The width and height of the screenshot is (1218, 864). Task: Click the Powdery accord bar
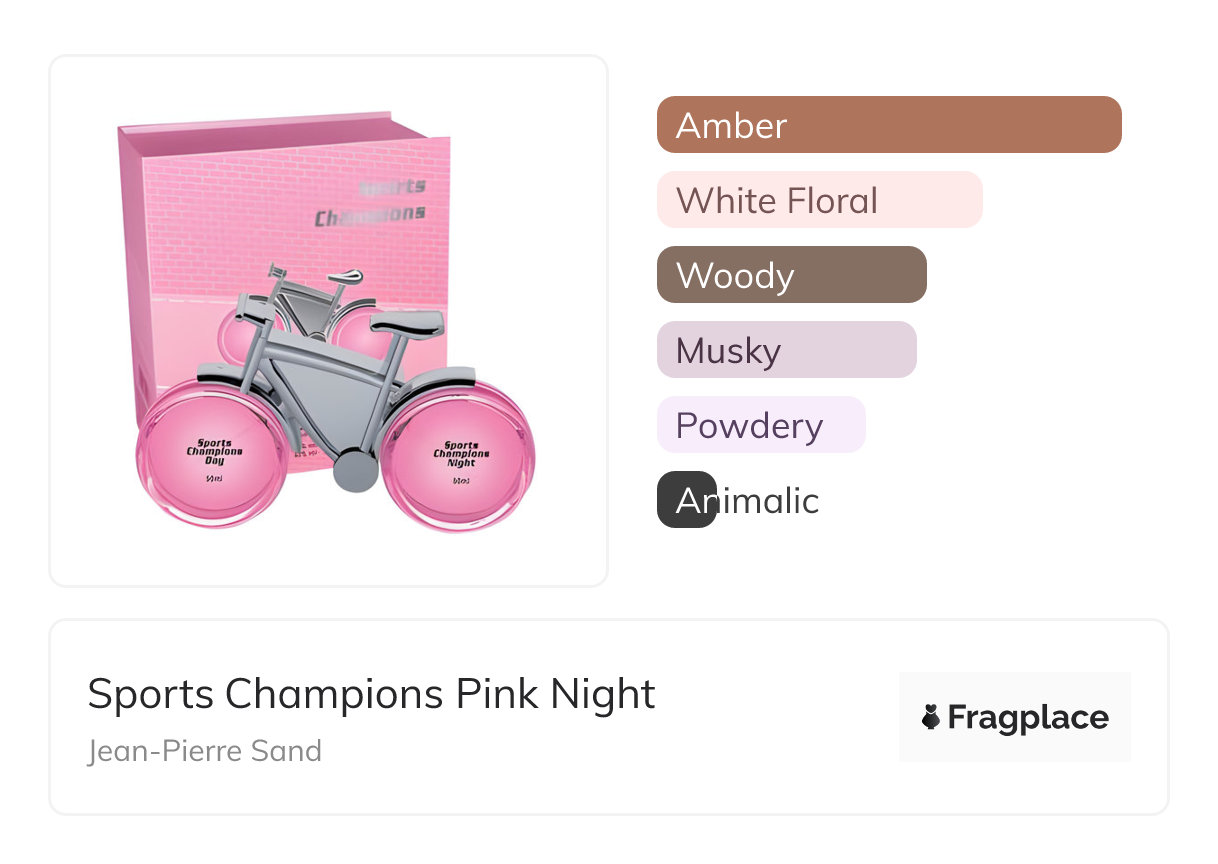(x=760, y=425)
